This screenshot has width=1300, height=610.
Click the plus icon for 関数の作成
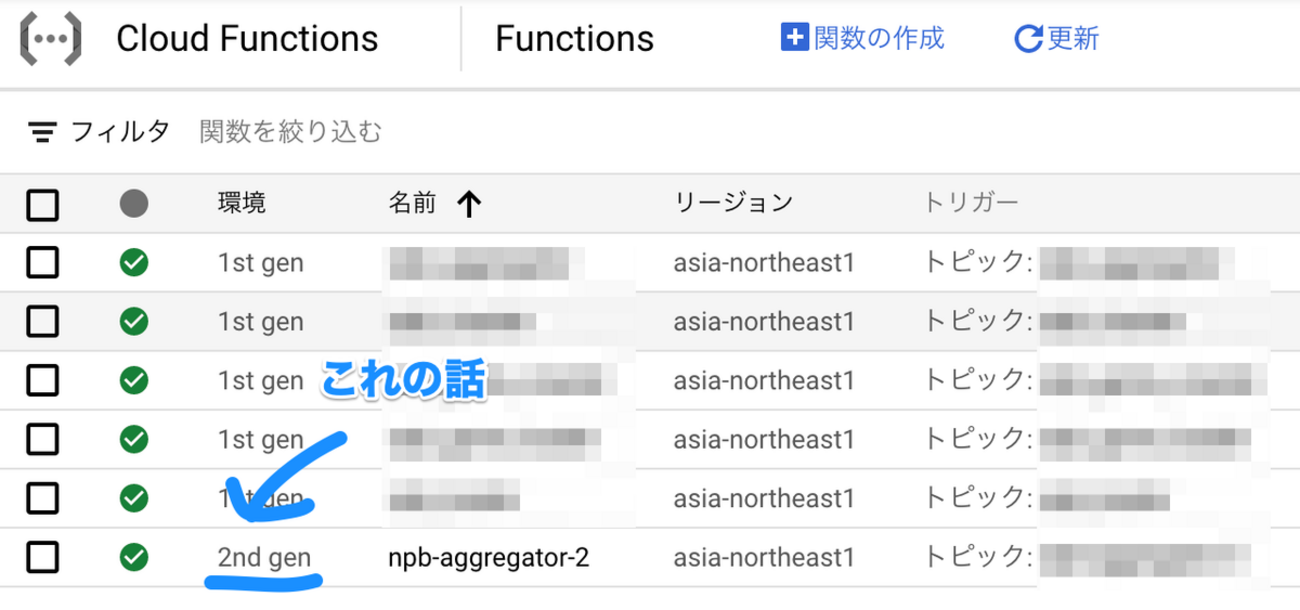click(x=794, y=38)
